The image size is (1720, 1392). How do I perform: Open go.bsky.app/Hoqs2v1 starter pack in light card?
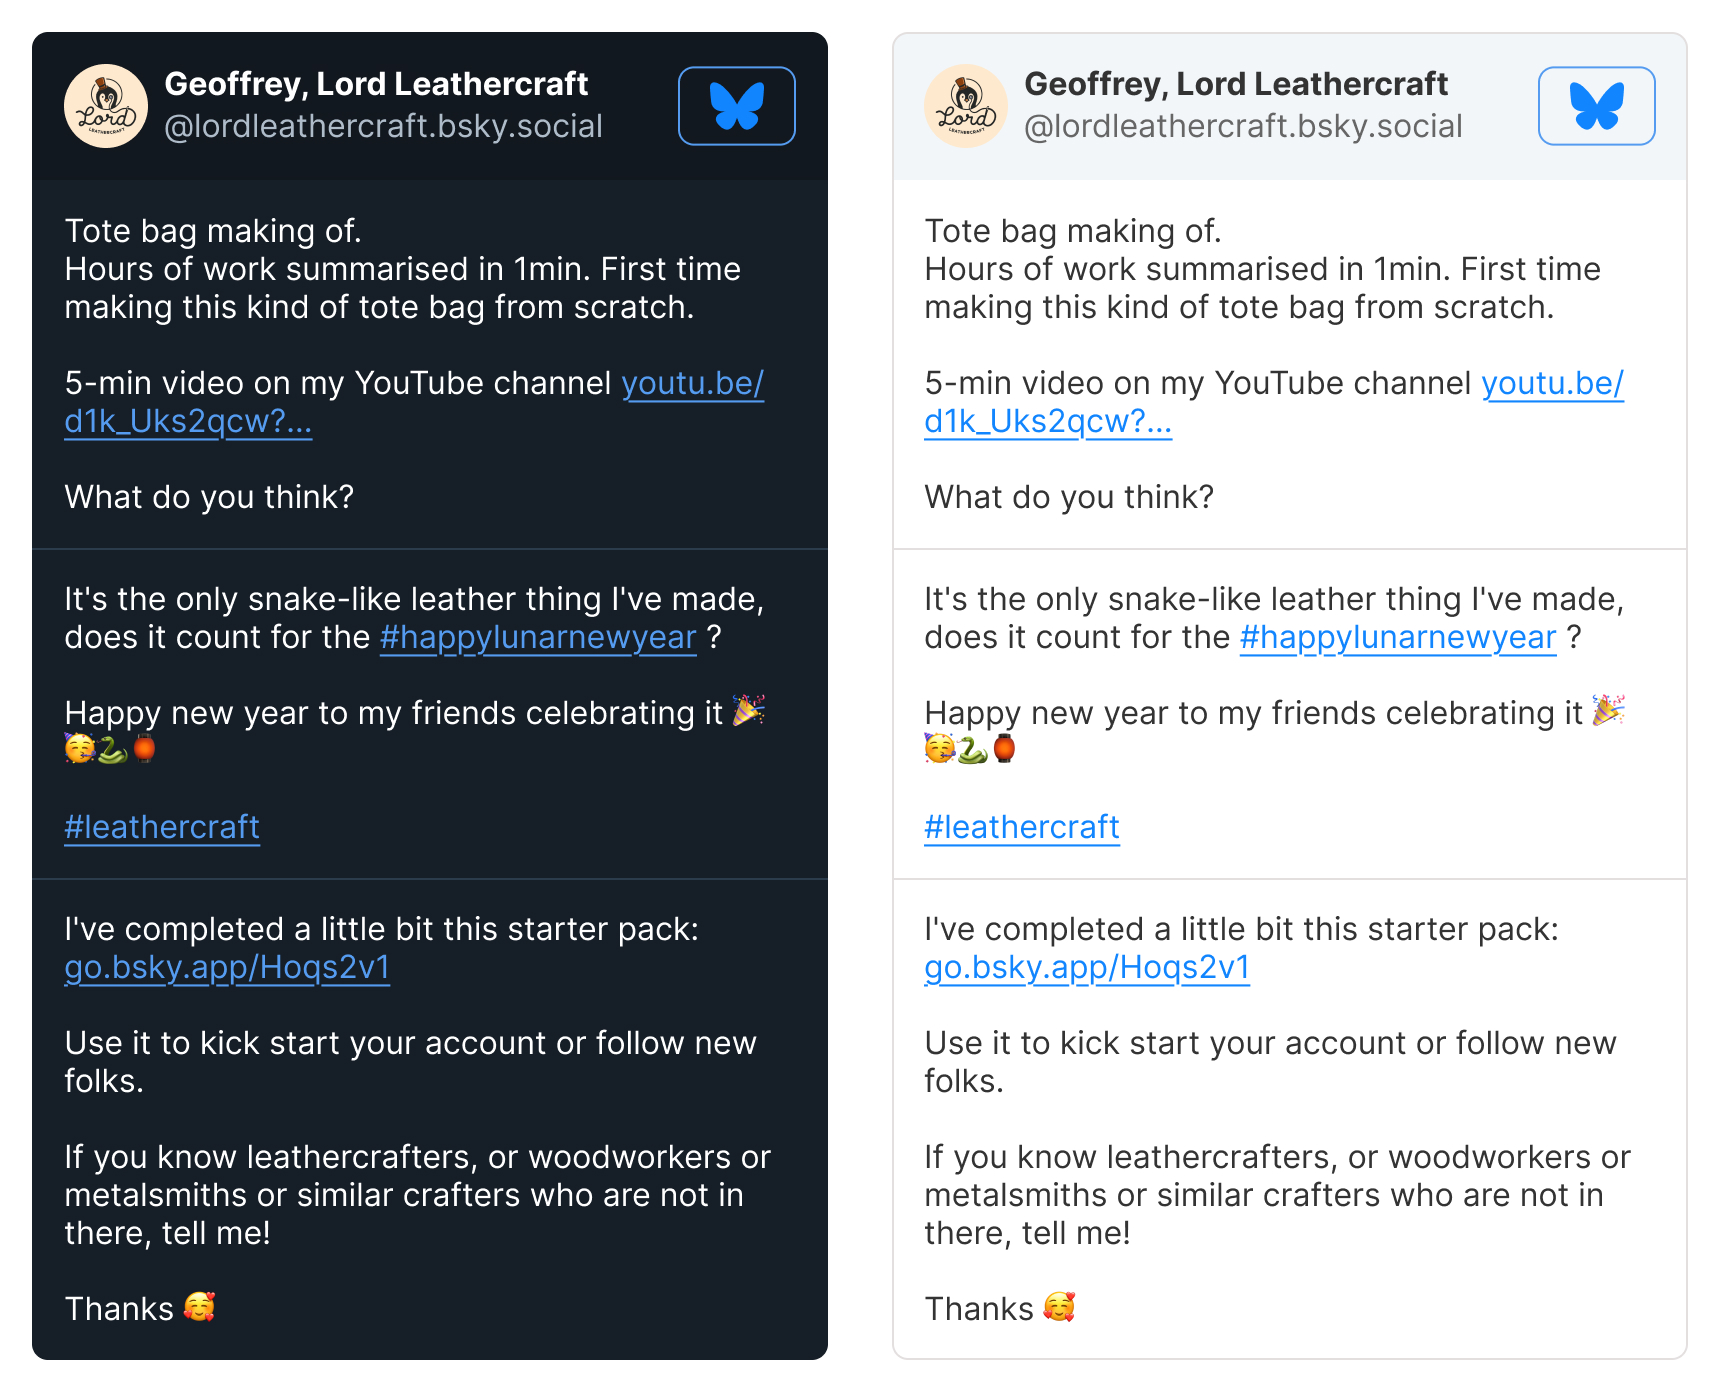tap(1087, 968)
